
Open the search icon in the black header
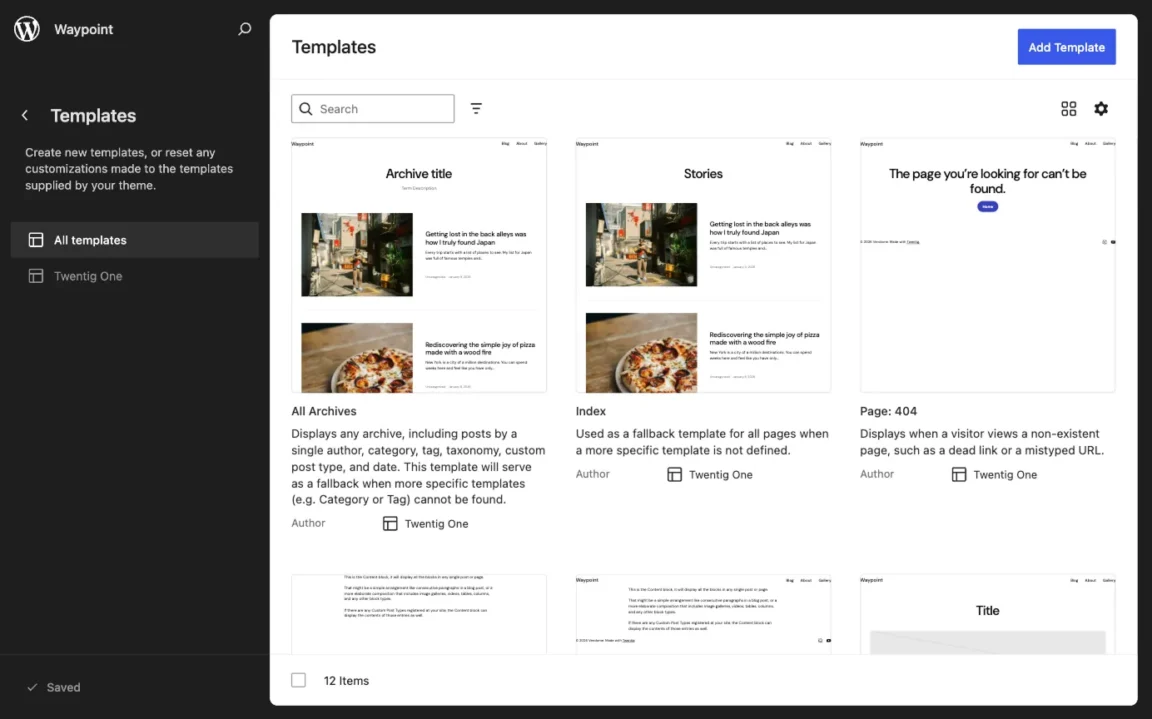point(244,29)
